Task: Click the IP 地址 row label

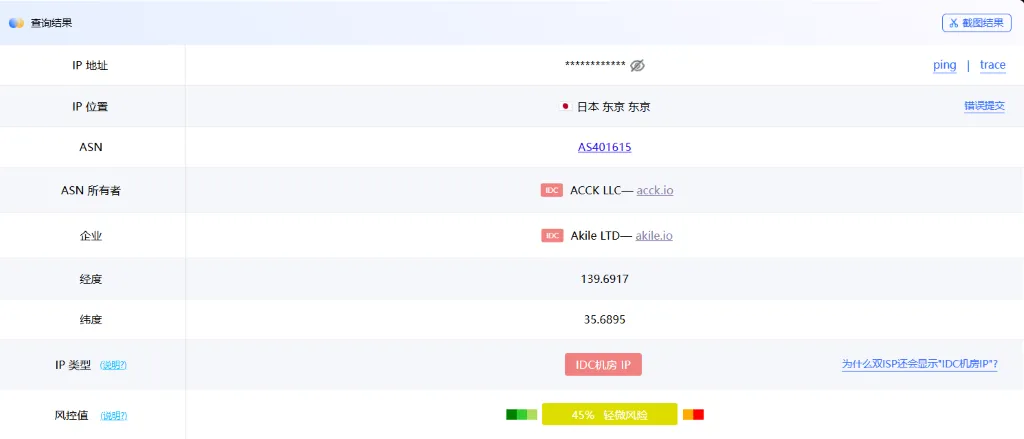Action: point(90,65)
